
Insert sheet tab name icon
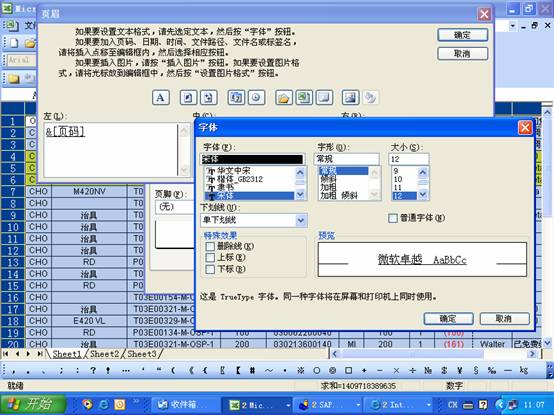click(324, 97)
